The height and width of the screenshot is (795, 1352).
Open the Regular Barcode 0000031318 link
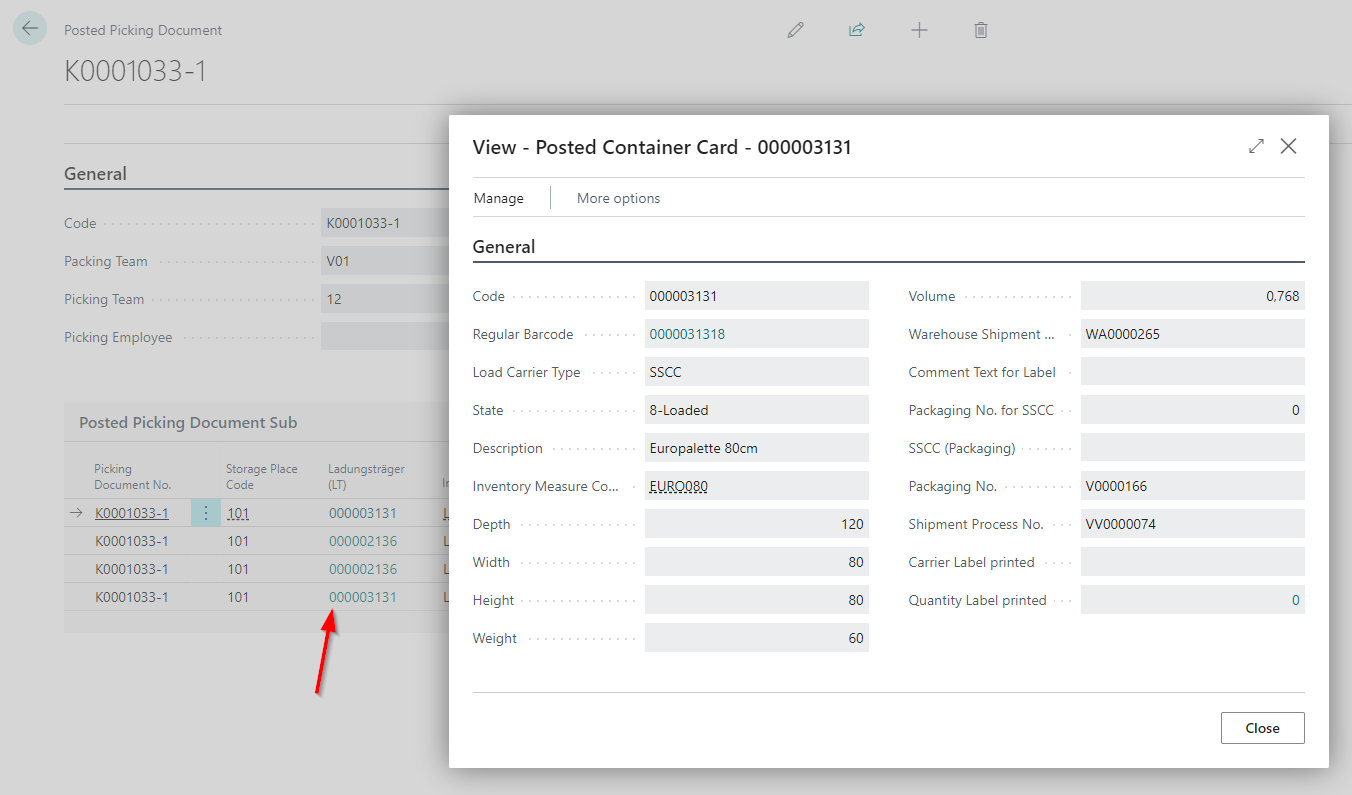pyautogui.click(x=687, y=334)
